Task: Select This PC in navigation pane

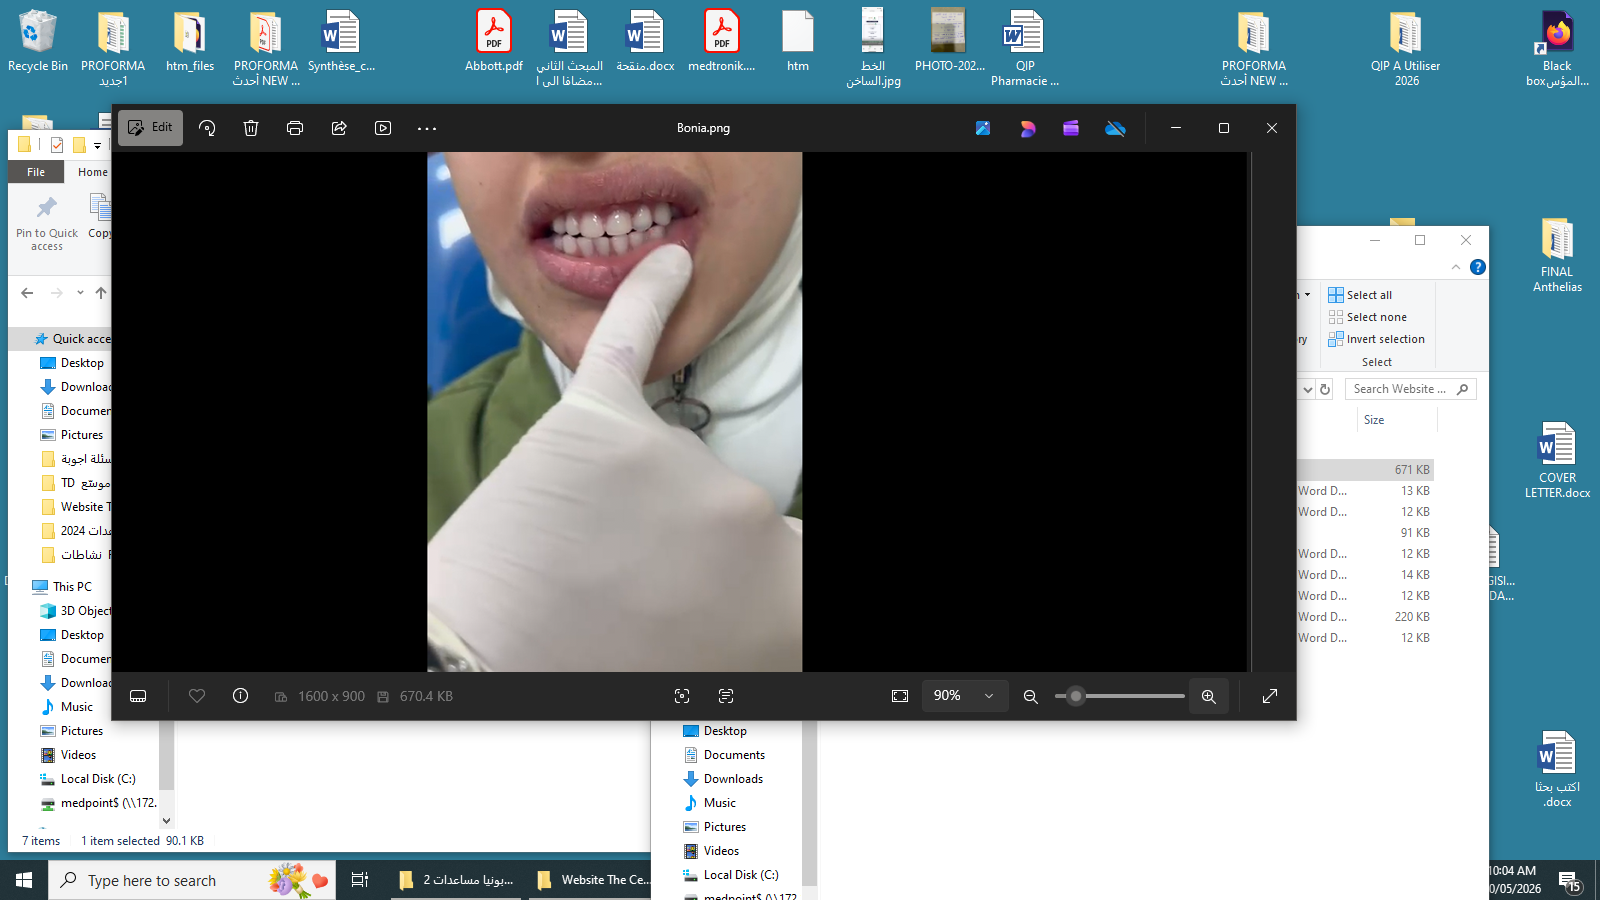Action: tap(62, 587)
